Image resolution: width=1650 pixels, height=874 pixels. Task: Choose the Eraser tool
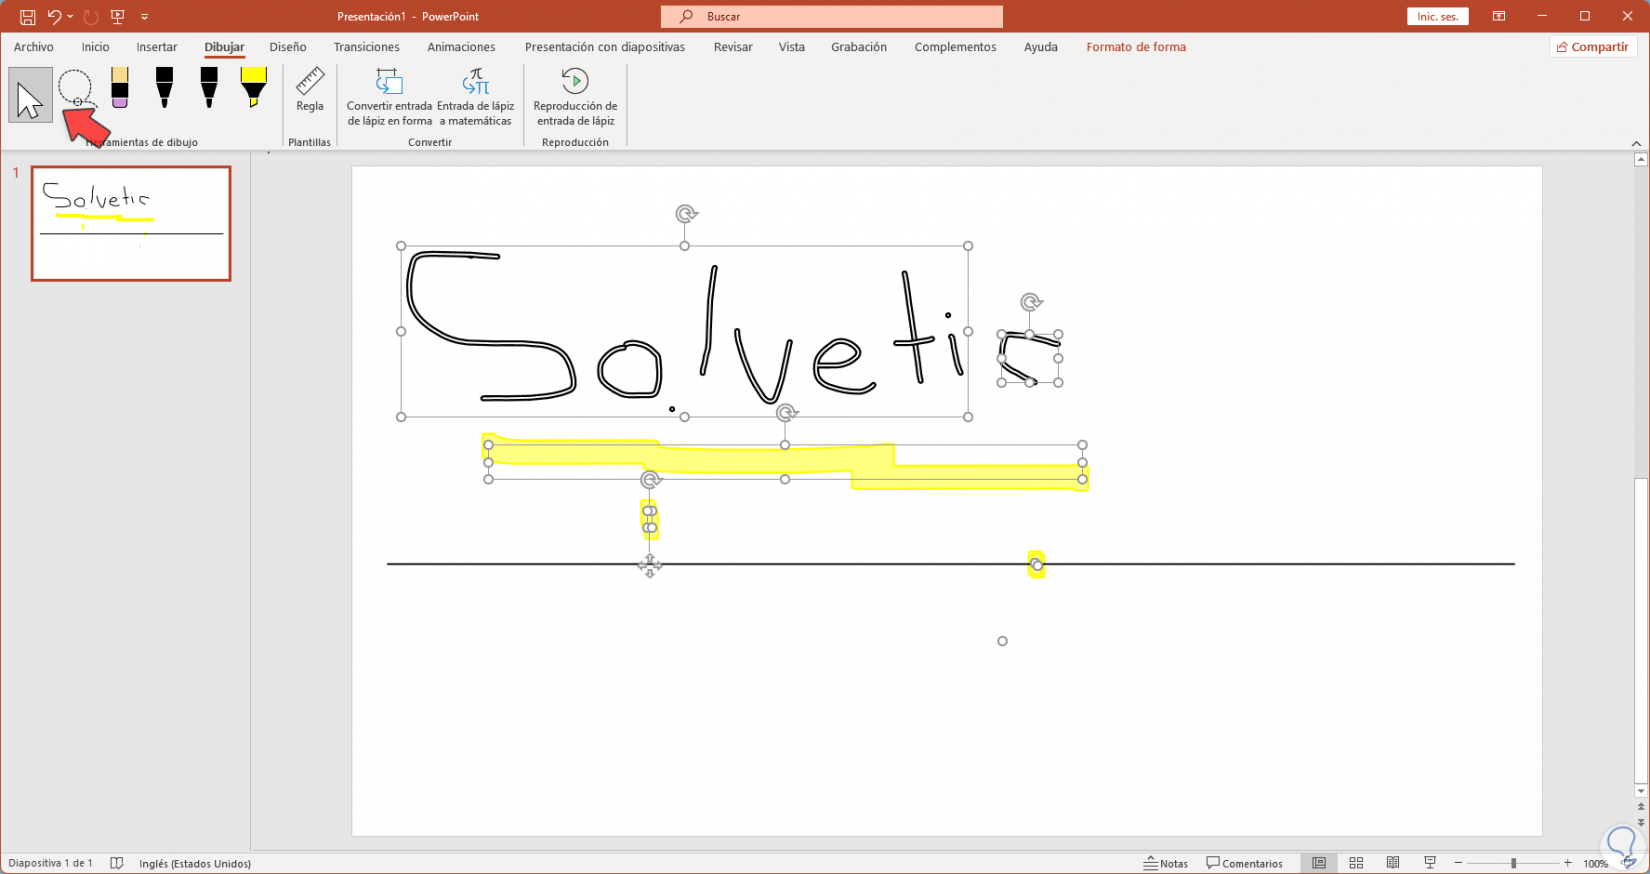(120, 88)
